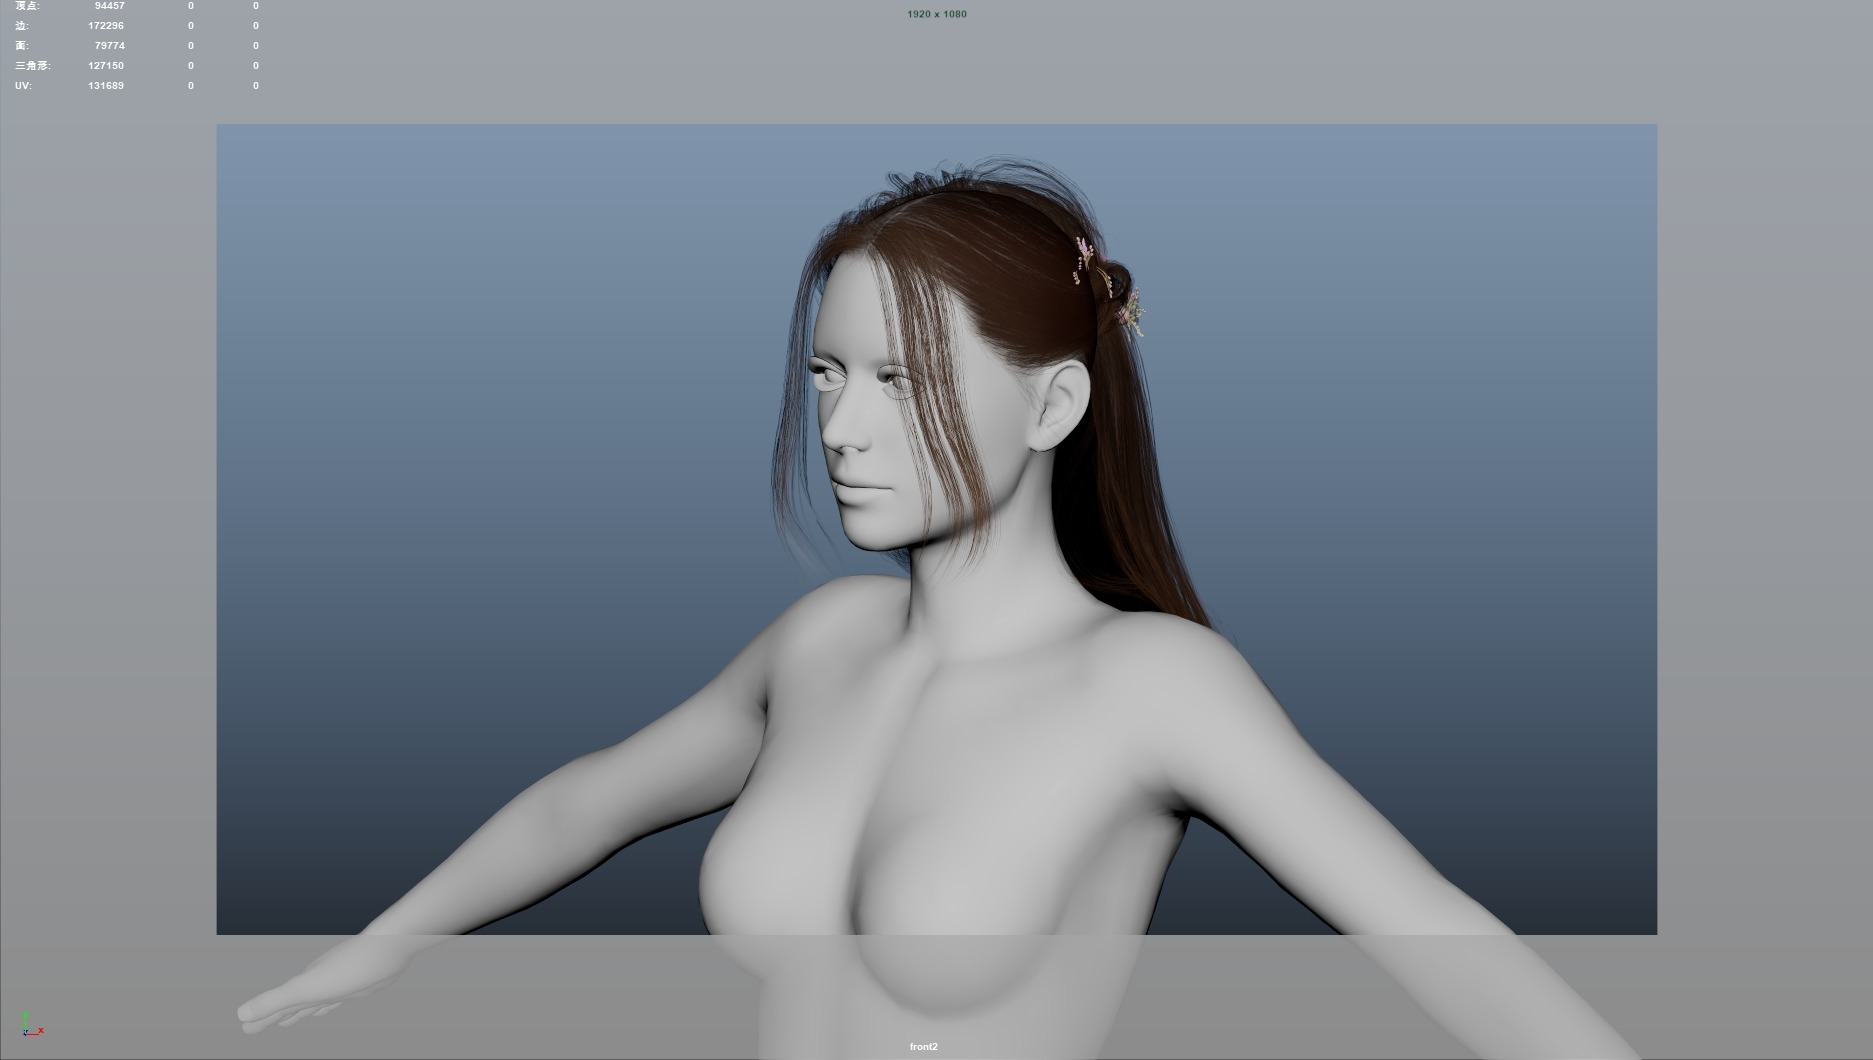Click the face count value '79774'

[109, 46]
